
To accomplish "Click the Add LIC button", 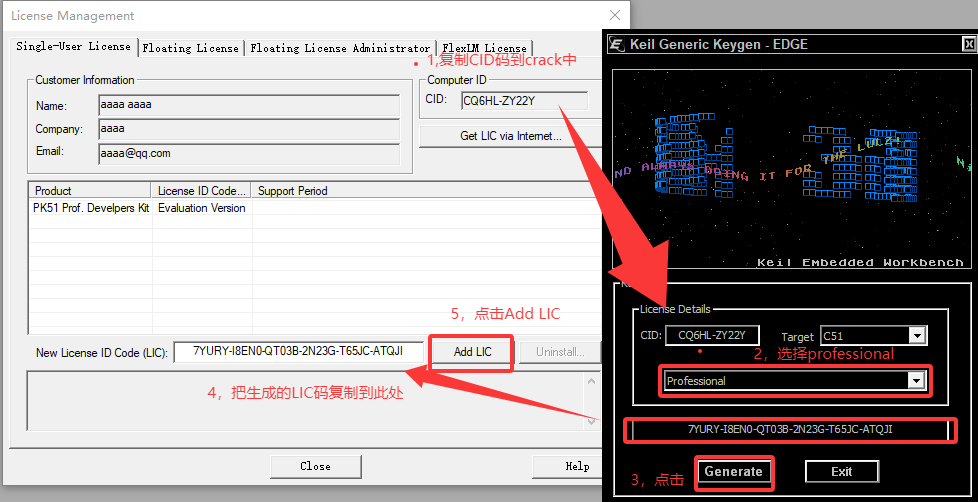I will click(x=472, y=352).
